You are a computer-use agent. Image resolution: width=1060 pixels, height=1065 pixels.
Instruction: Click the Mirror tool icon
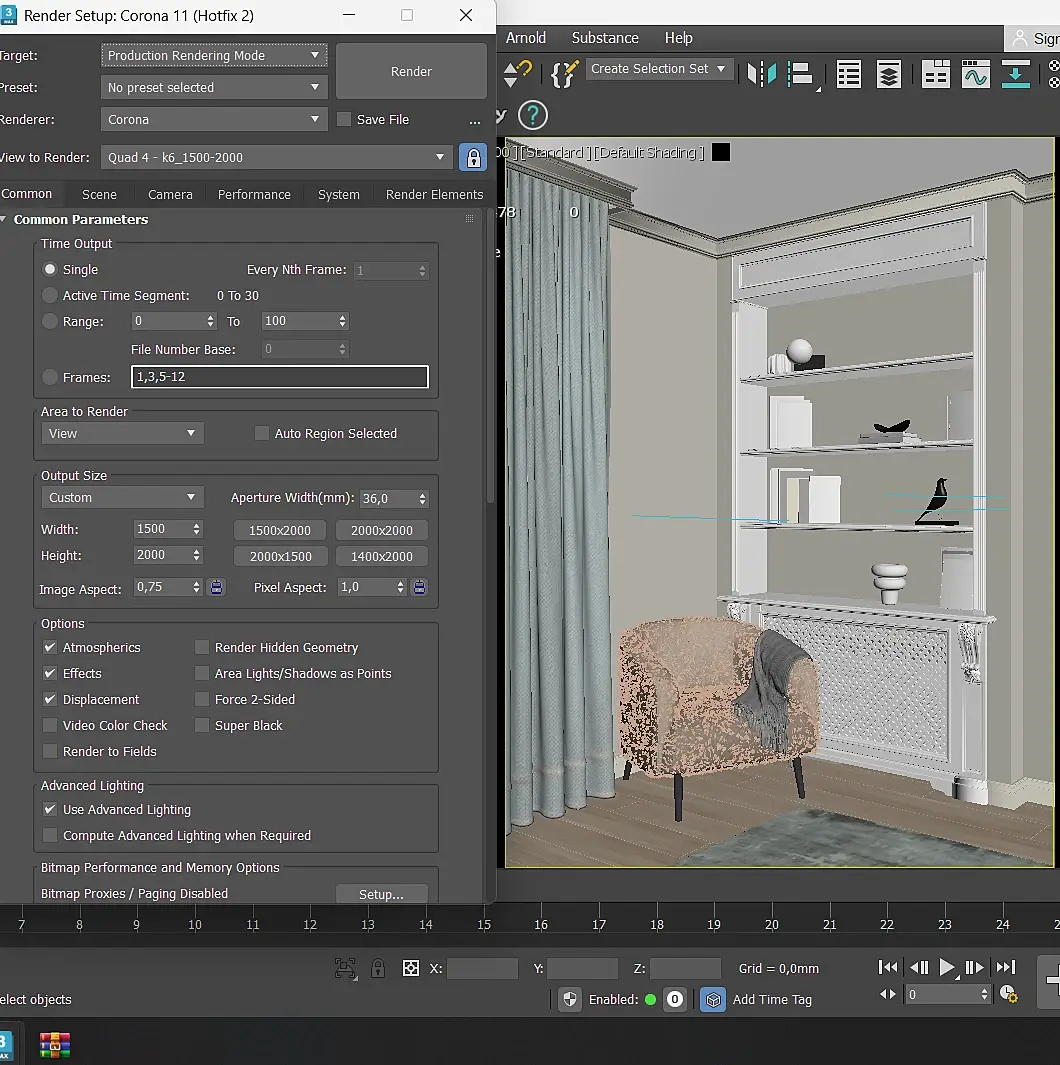pos(762,74)
